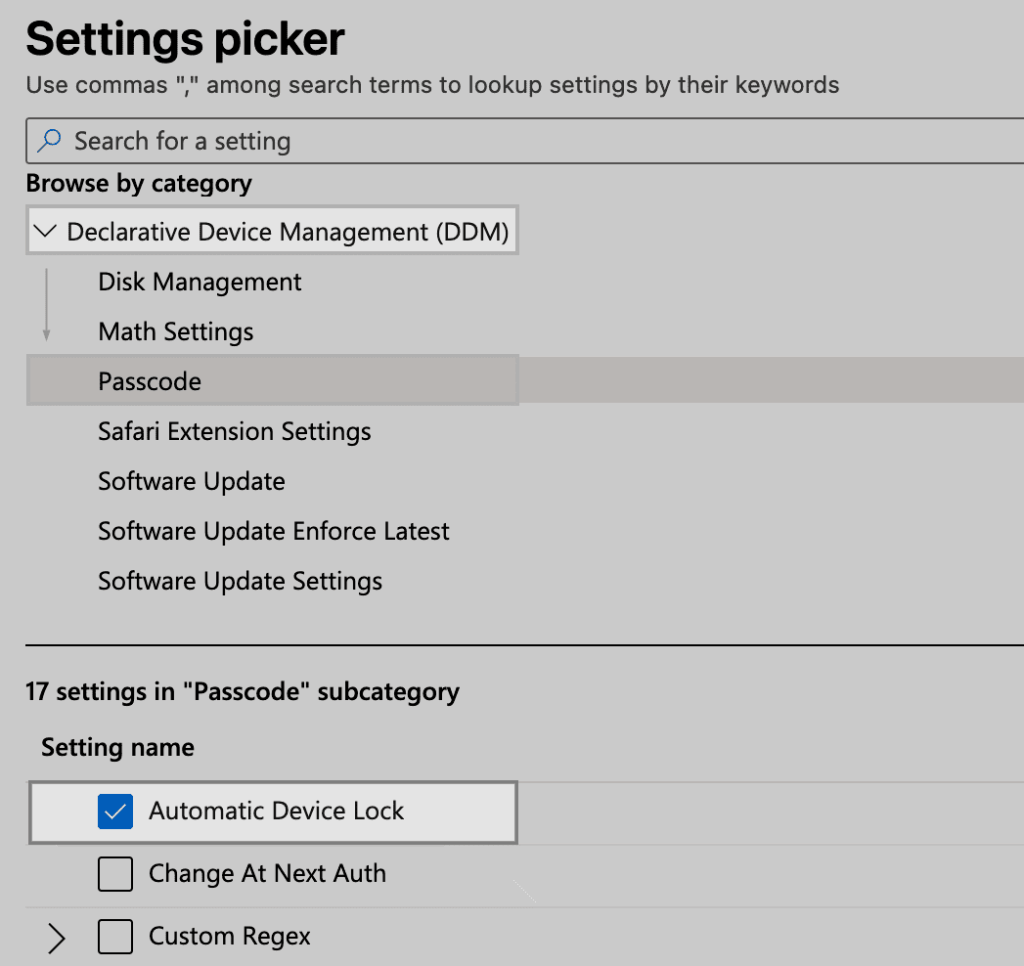Viewport: 1024px width, 966px height.
Task: Select Software Update Settings subcategory
Action: tap(240, 581)
